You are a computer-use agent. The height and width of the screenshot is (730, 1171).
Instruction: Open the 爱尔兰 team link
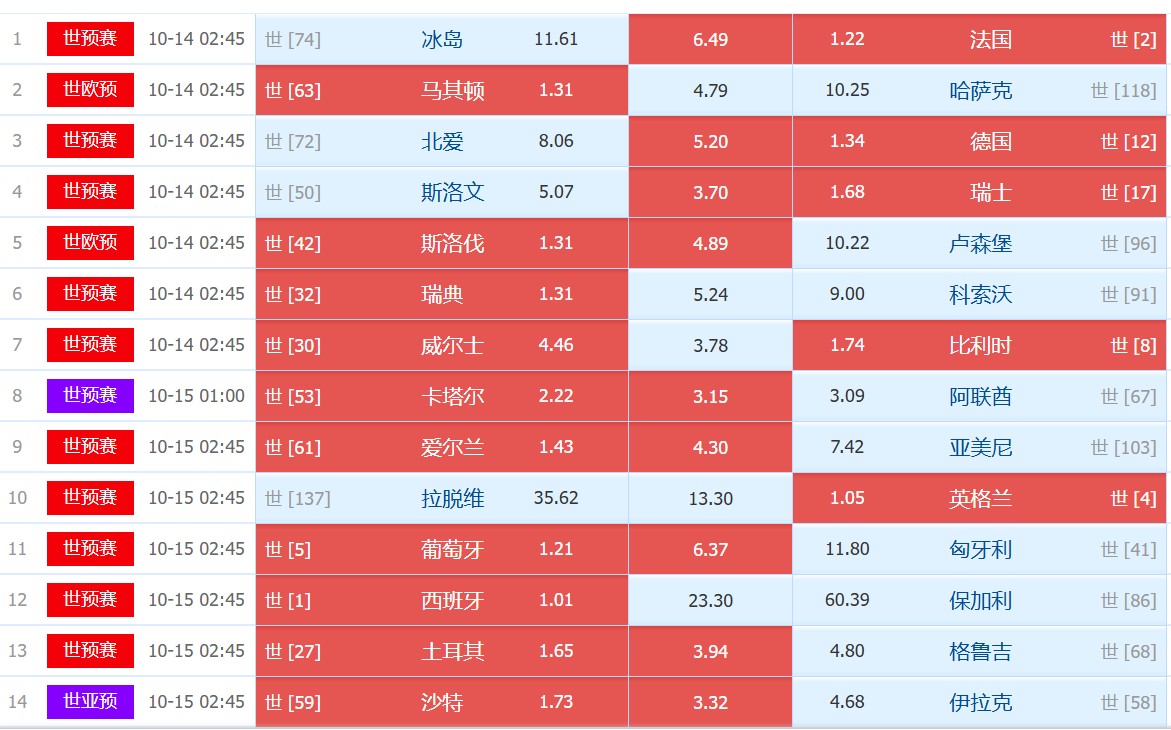(452, 447)
